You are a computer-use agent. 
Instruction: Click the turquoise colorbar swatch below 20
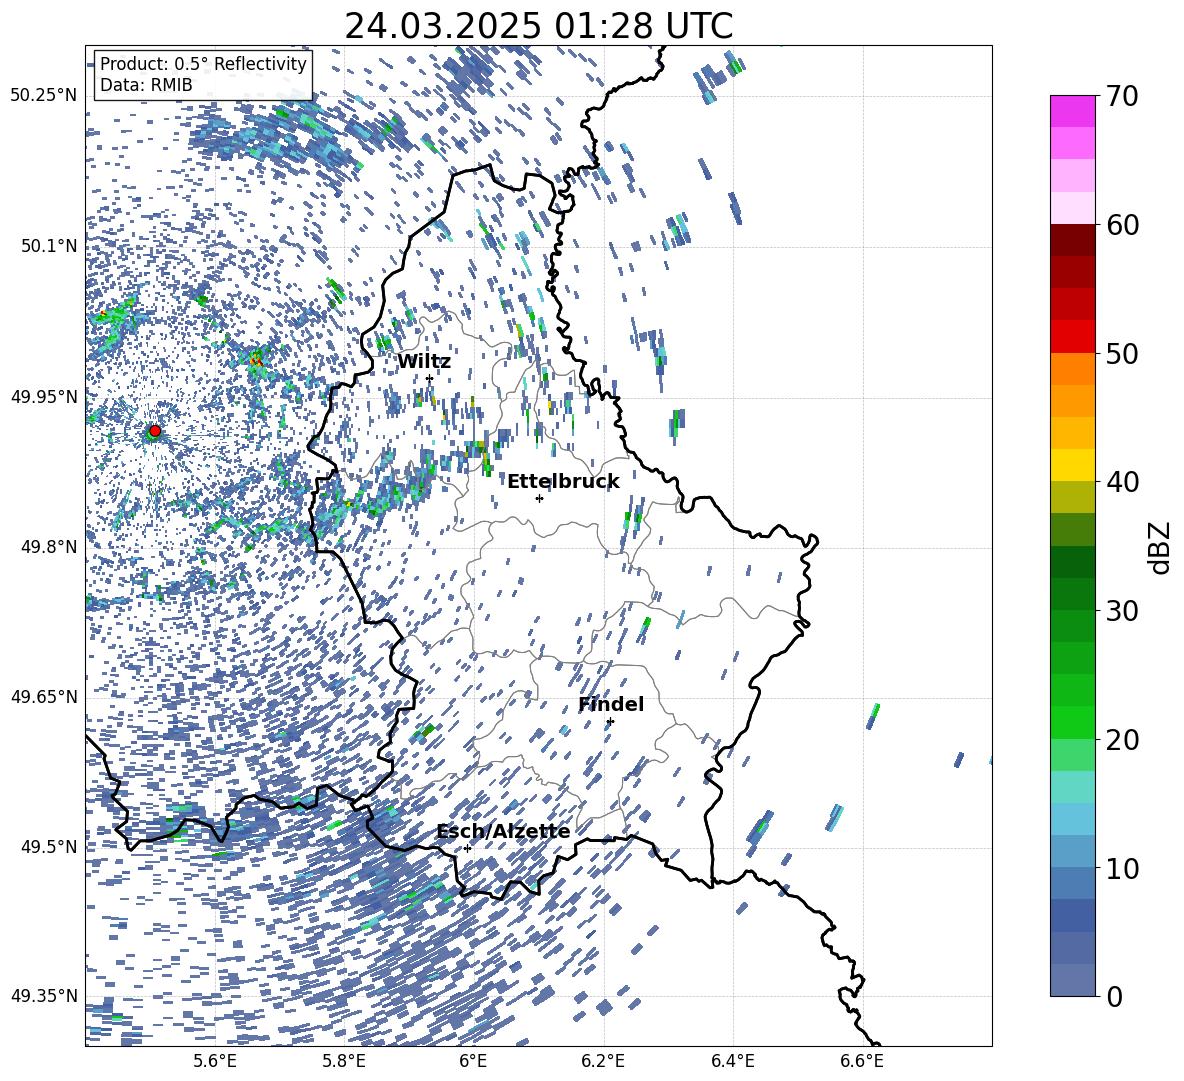click(x=1072, y=787)
